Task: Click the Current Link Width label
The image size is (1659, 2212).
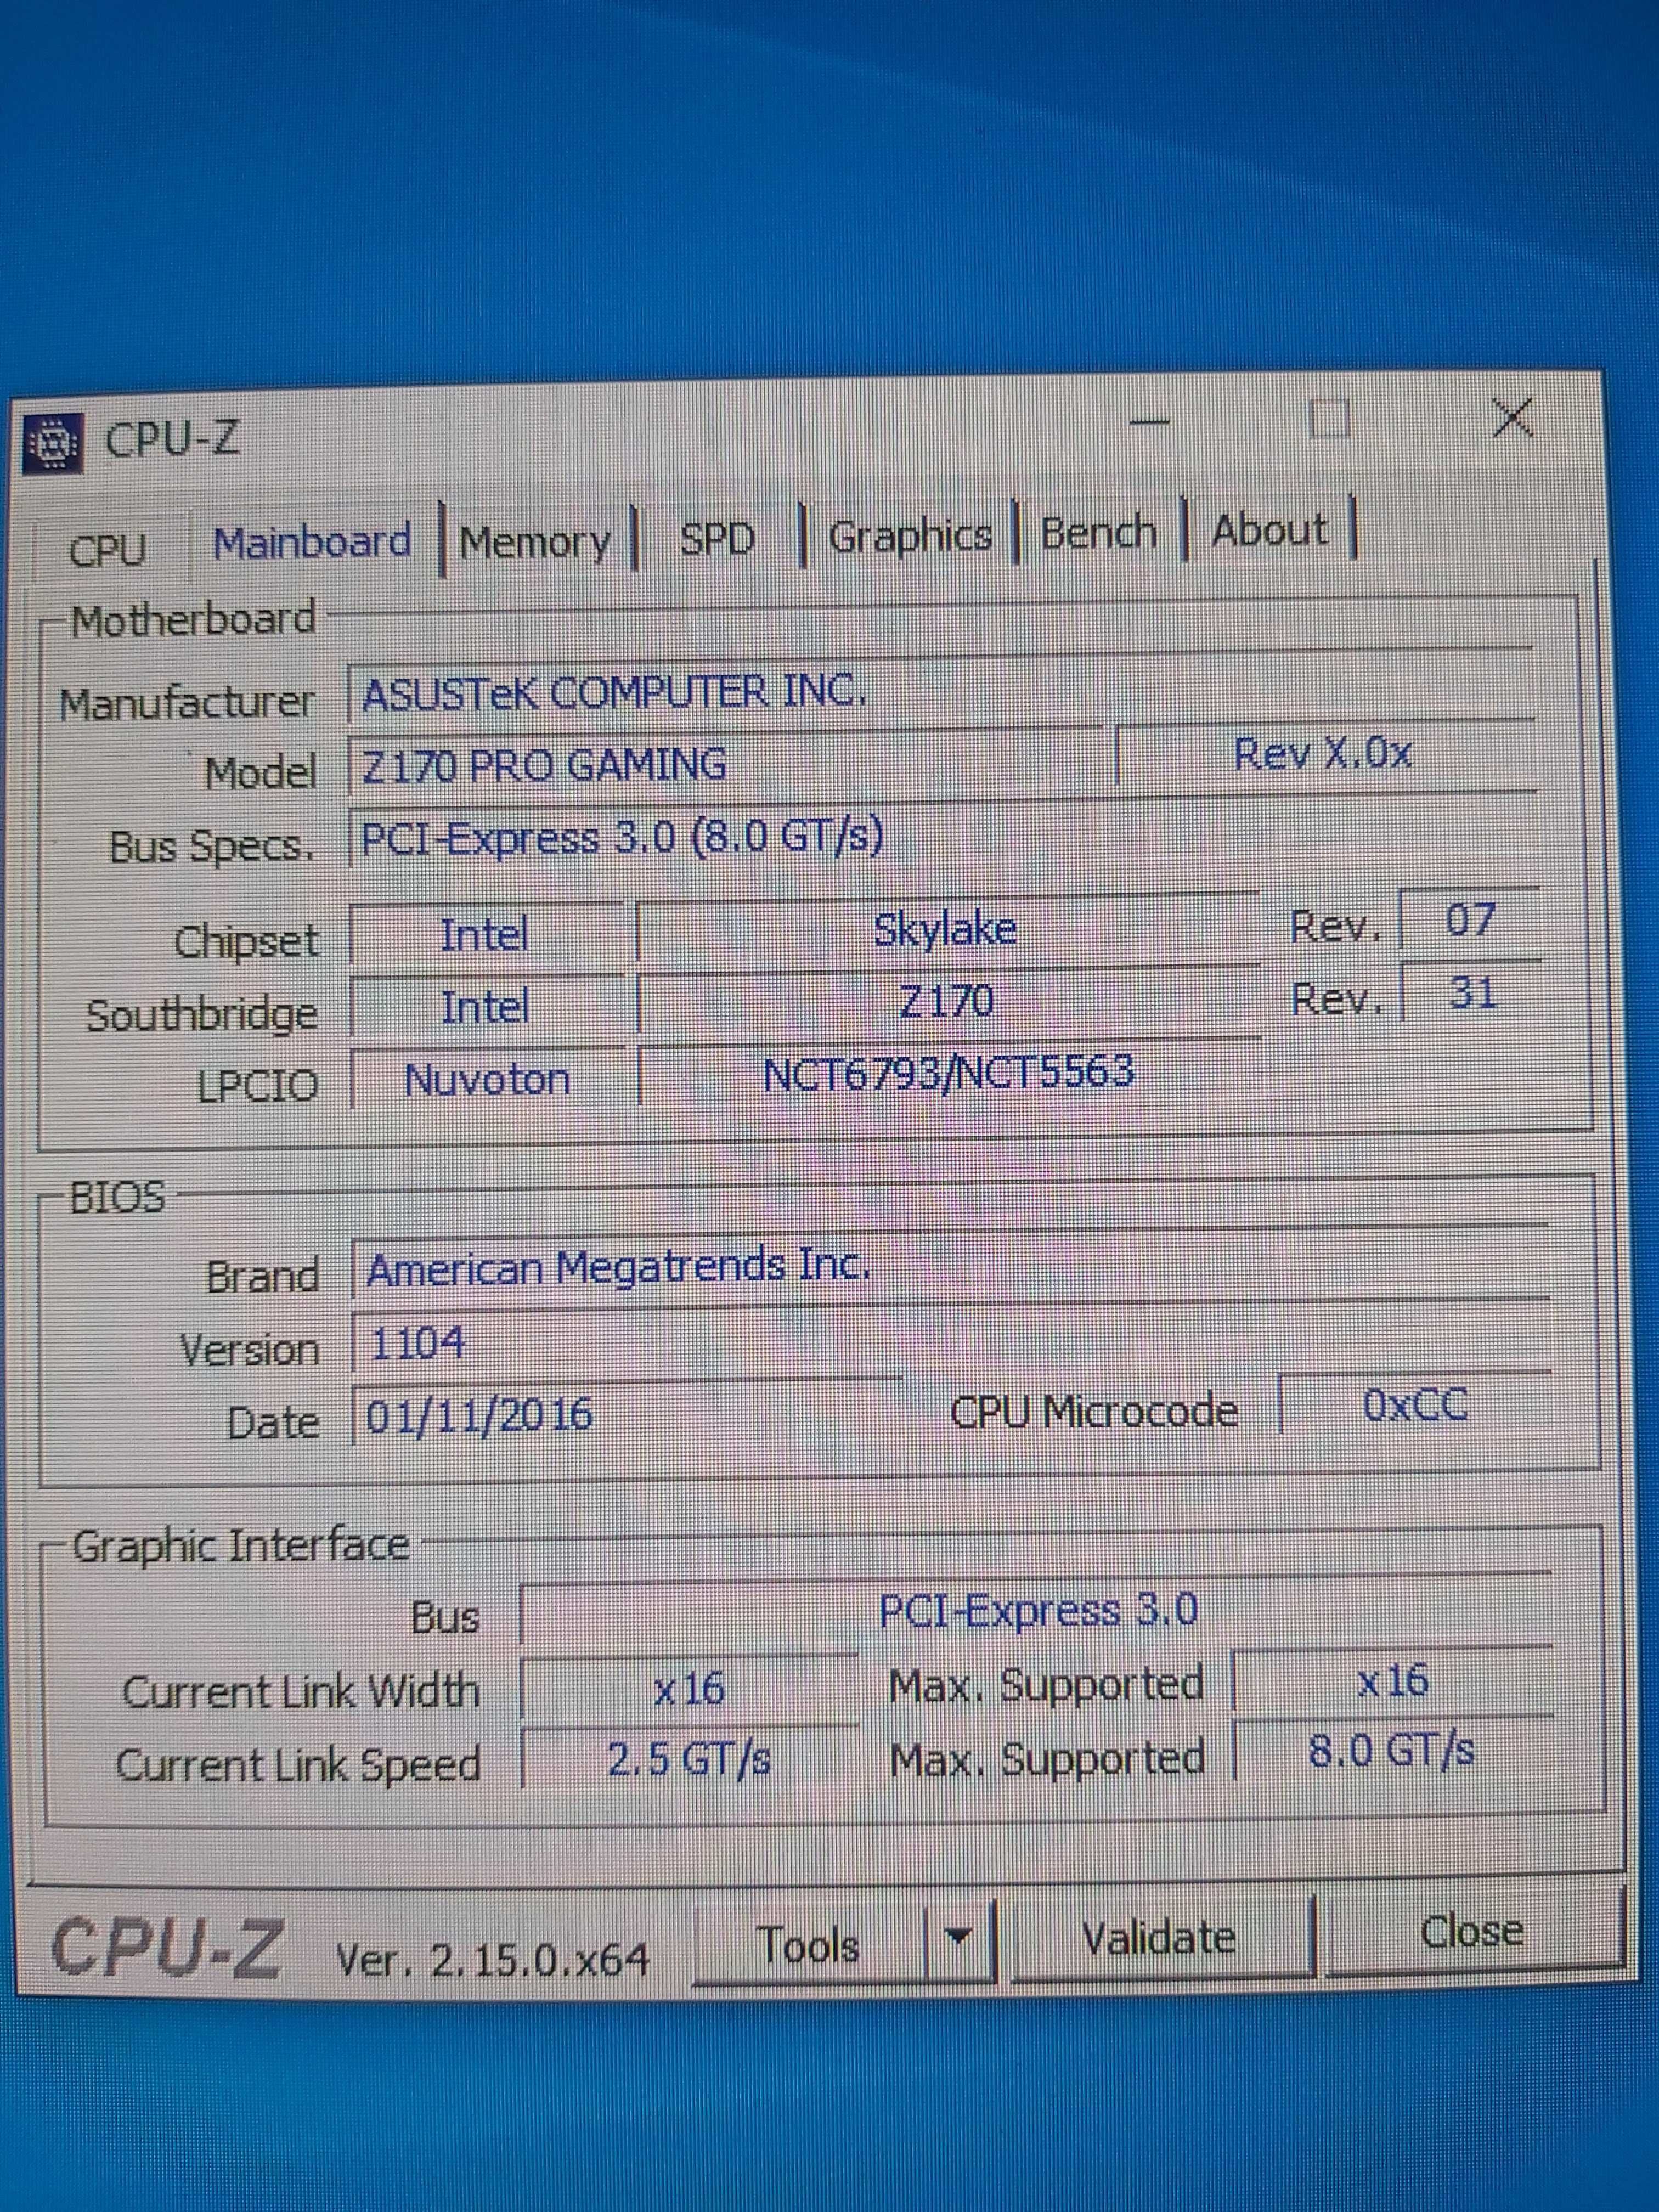Action: 300,1692
